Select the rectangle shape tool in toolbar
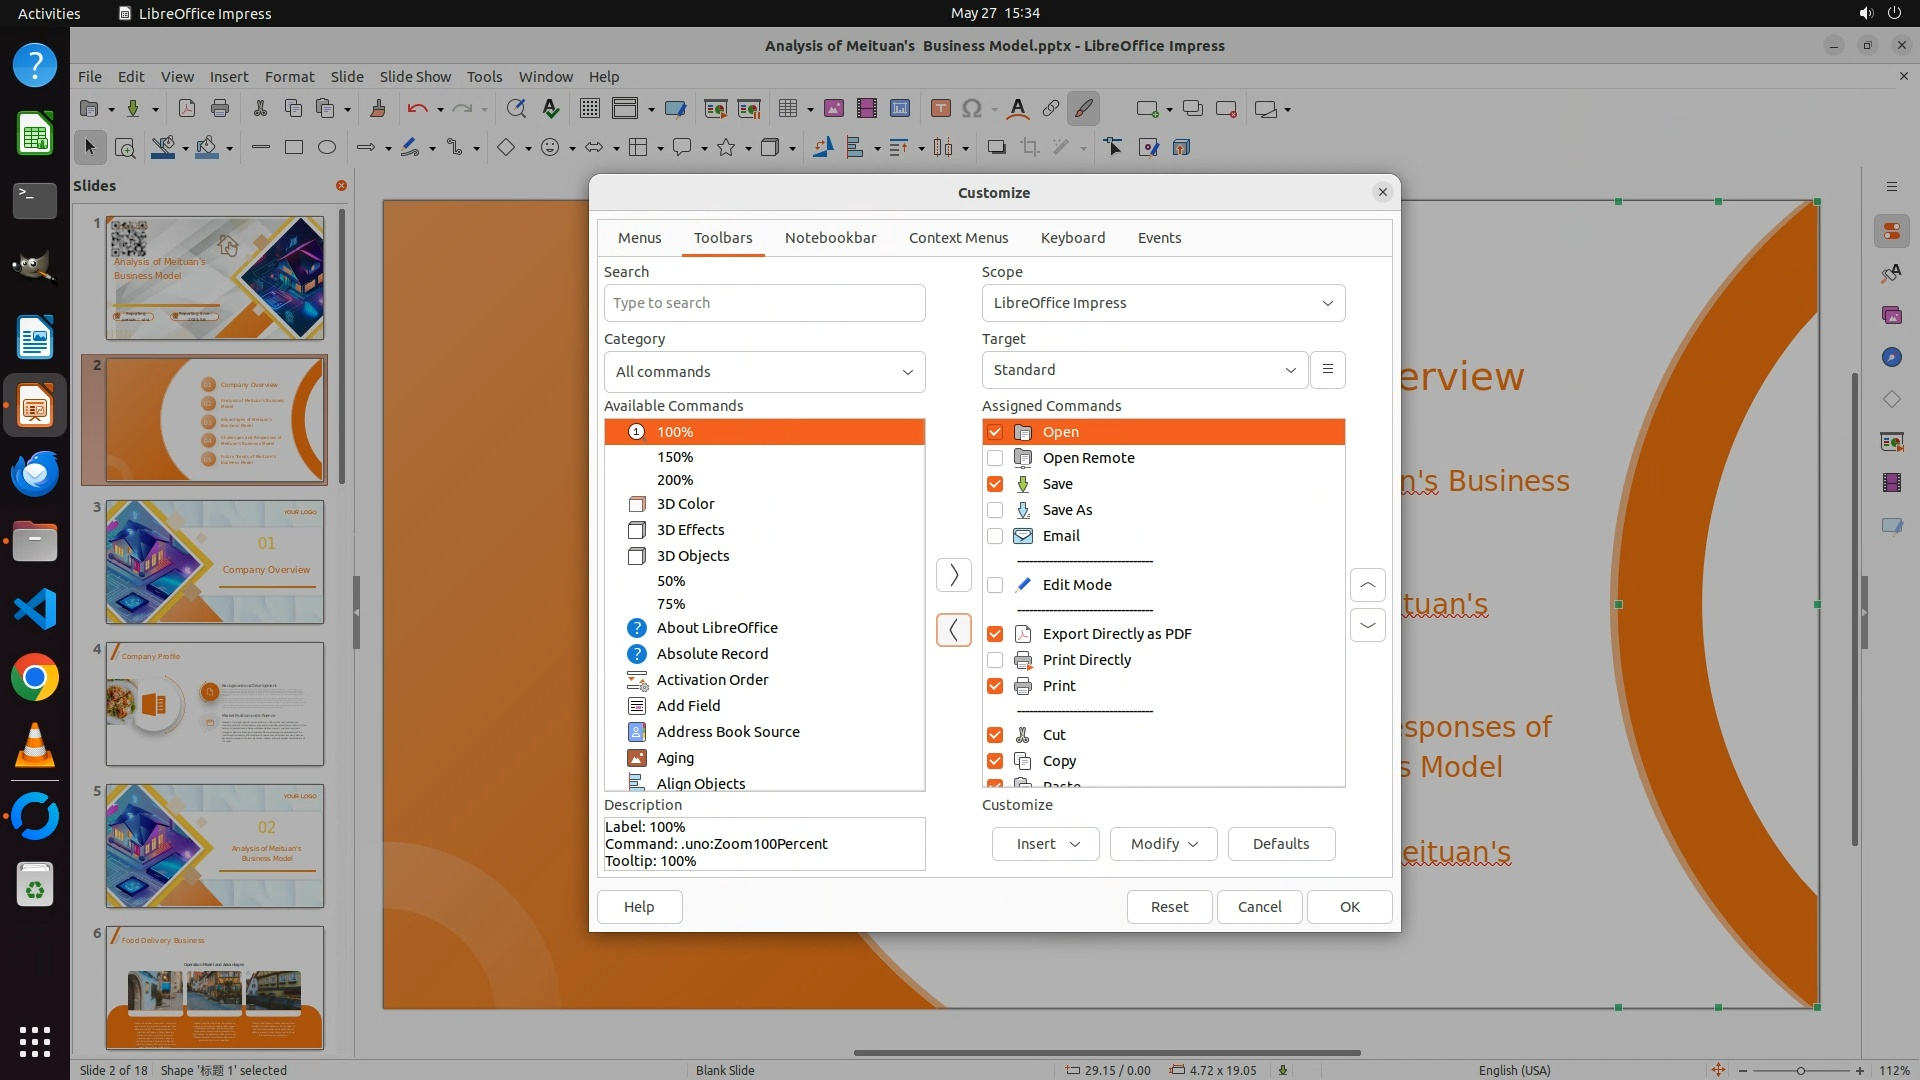Image resolution: width=1920 pixels, height=1080 pixels. (293, 148)
